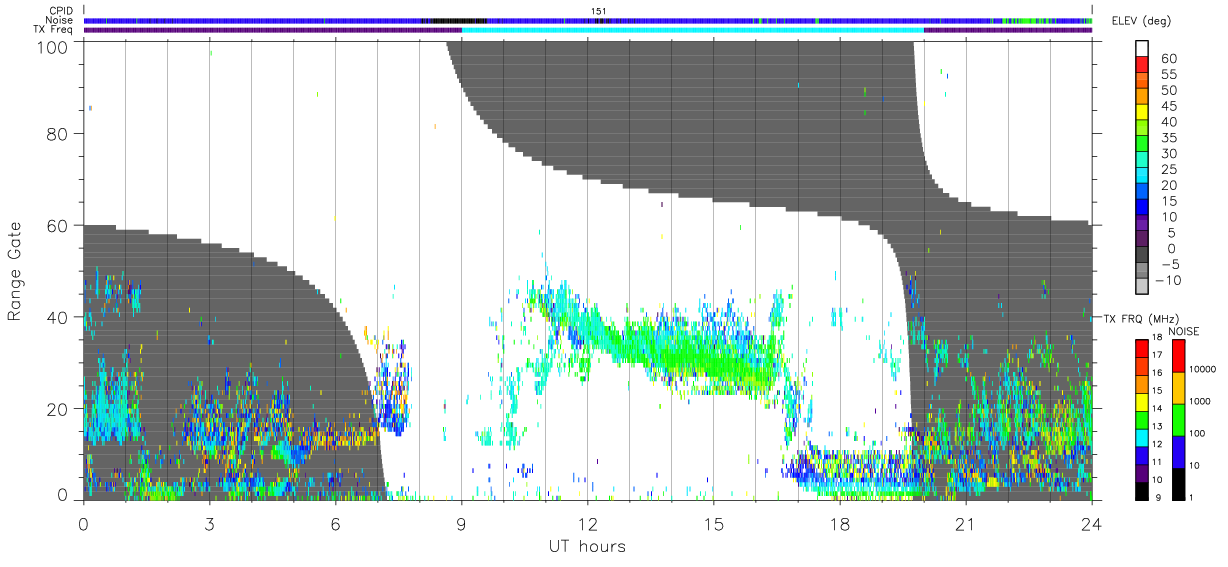Click the x-axis tick label 0

coord(83,523)
